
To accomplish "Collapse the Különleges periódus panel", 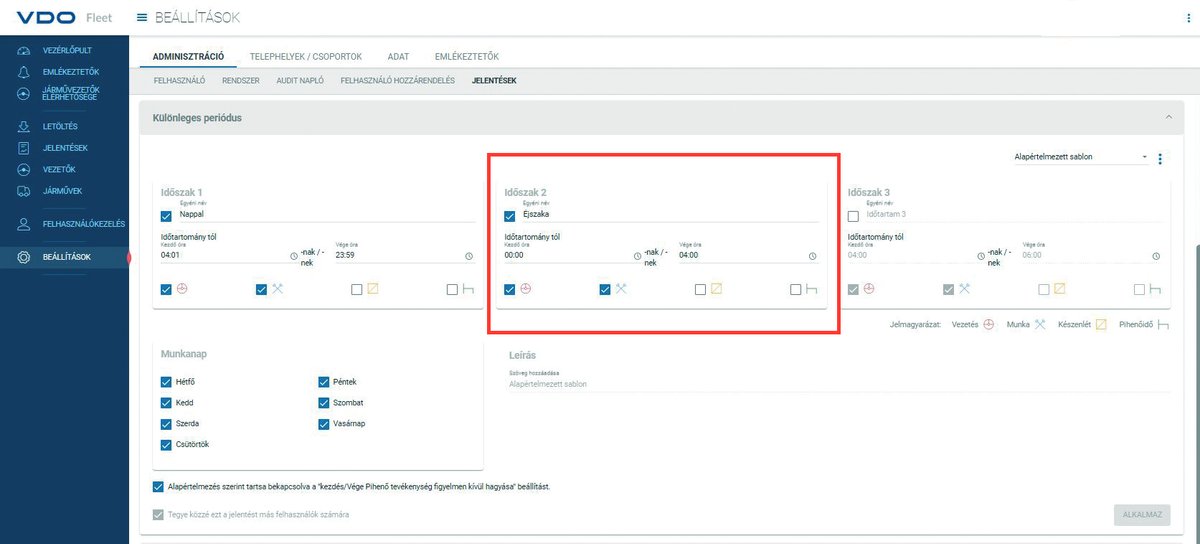I will (x=1167, y=118).
